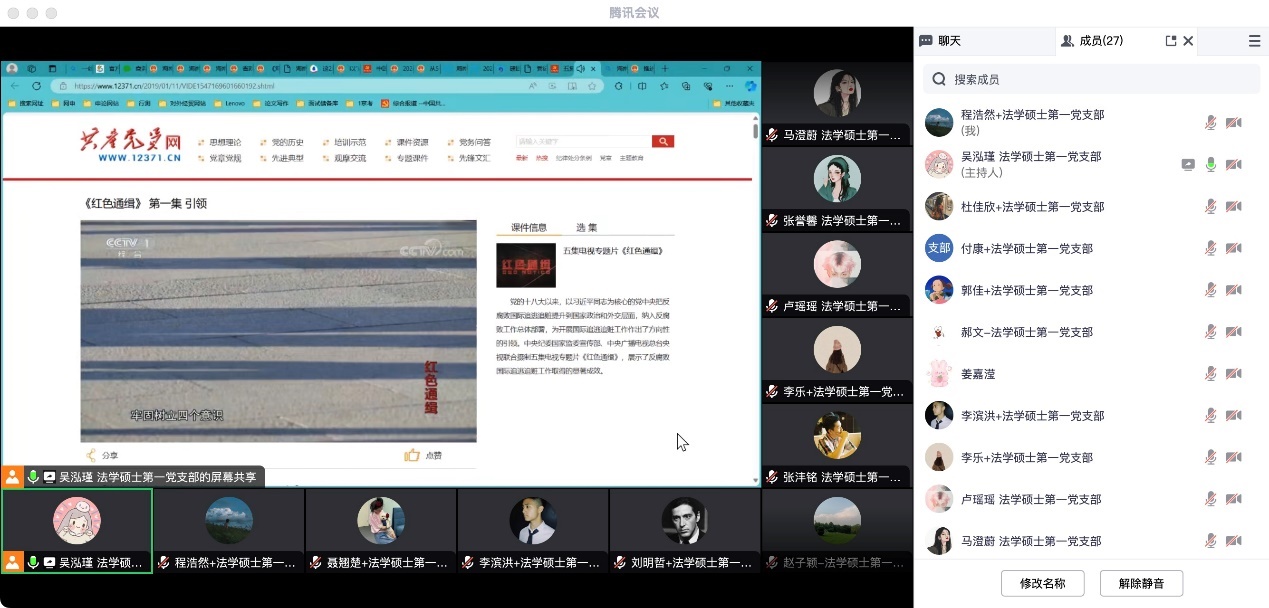Click the camera-off icon for 杜佳欣
The height and width of the screenshot is (608, 1269).
[1234, 207]
